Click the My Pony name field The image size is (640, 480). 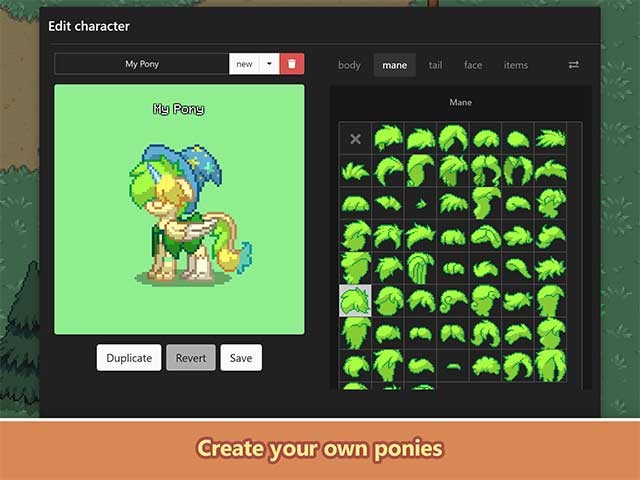[x=142, y=64]
